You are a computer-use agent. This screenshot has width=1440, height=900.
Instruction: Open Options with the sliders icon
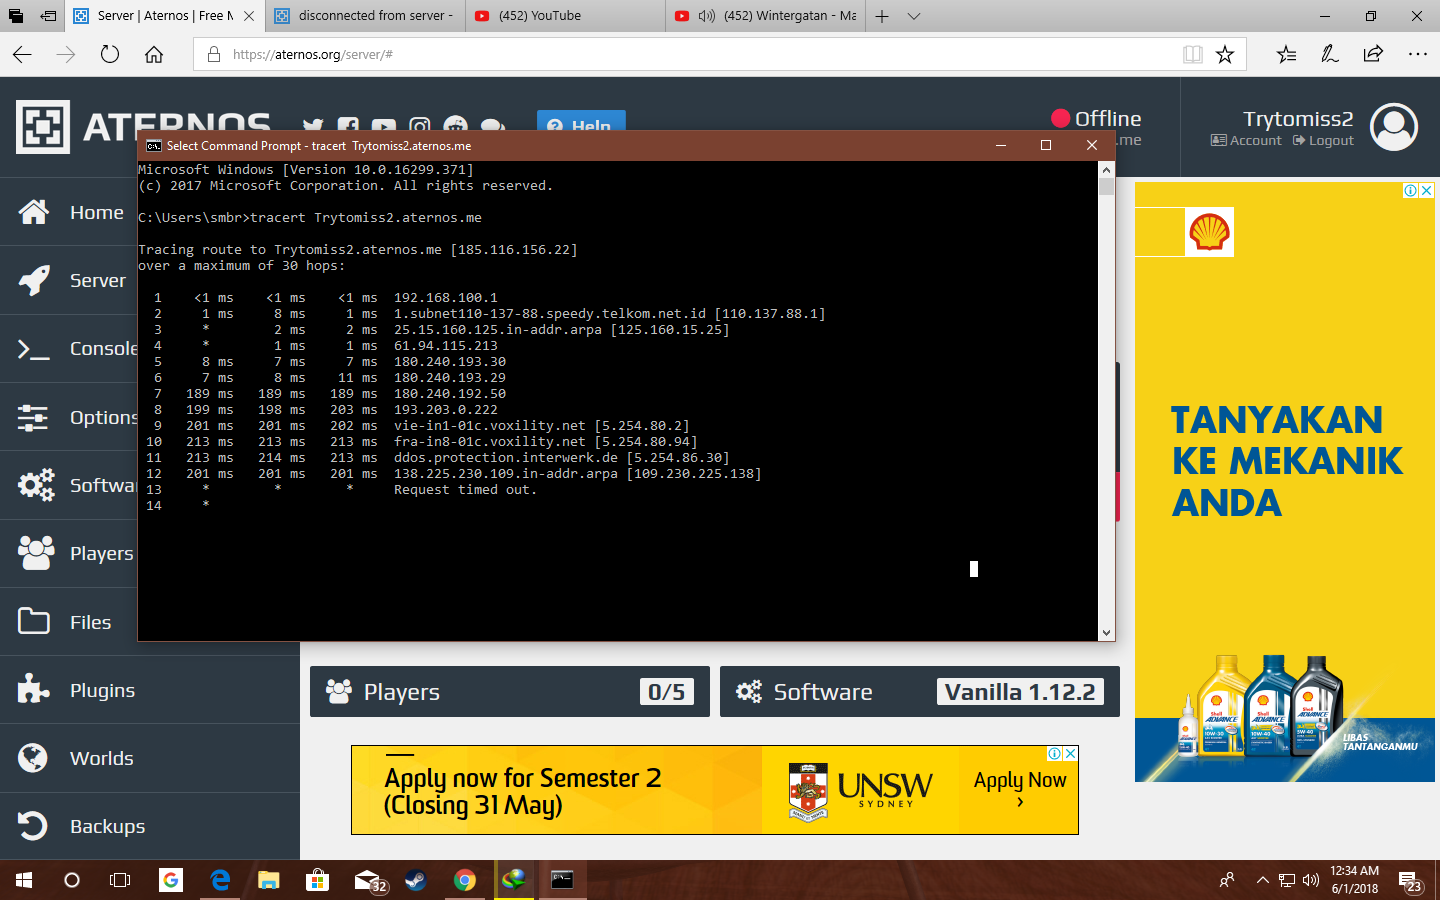(x=69, y=417)
